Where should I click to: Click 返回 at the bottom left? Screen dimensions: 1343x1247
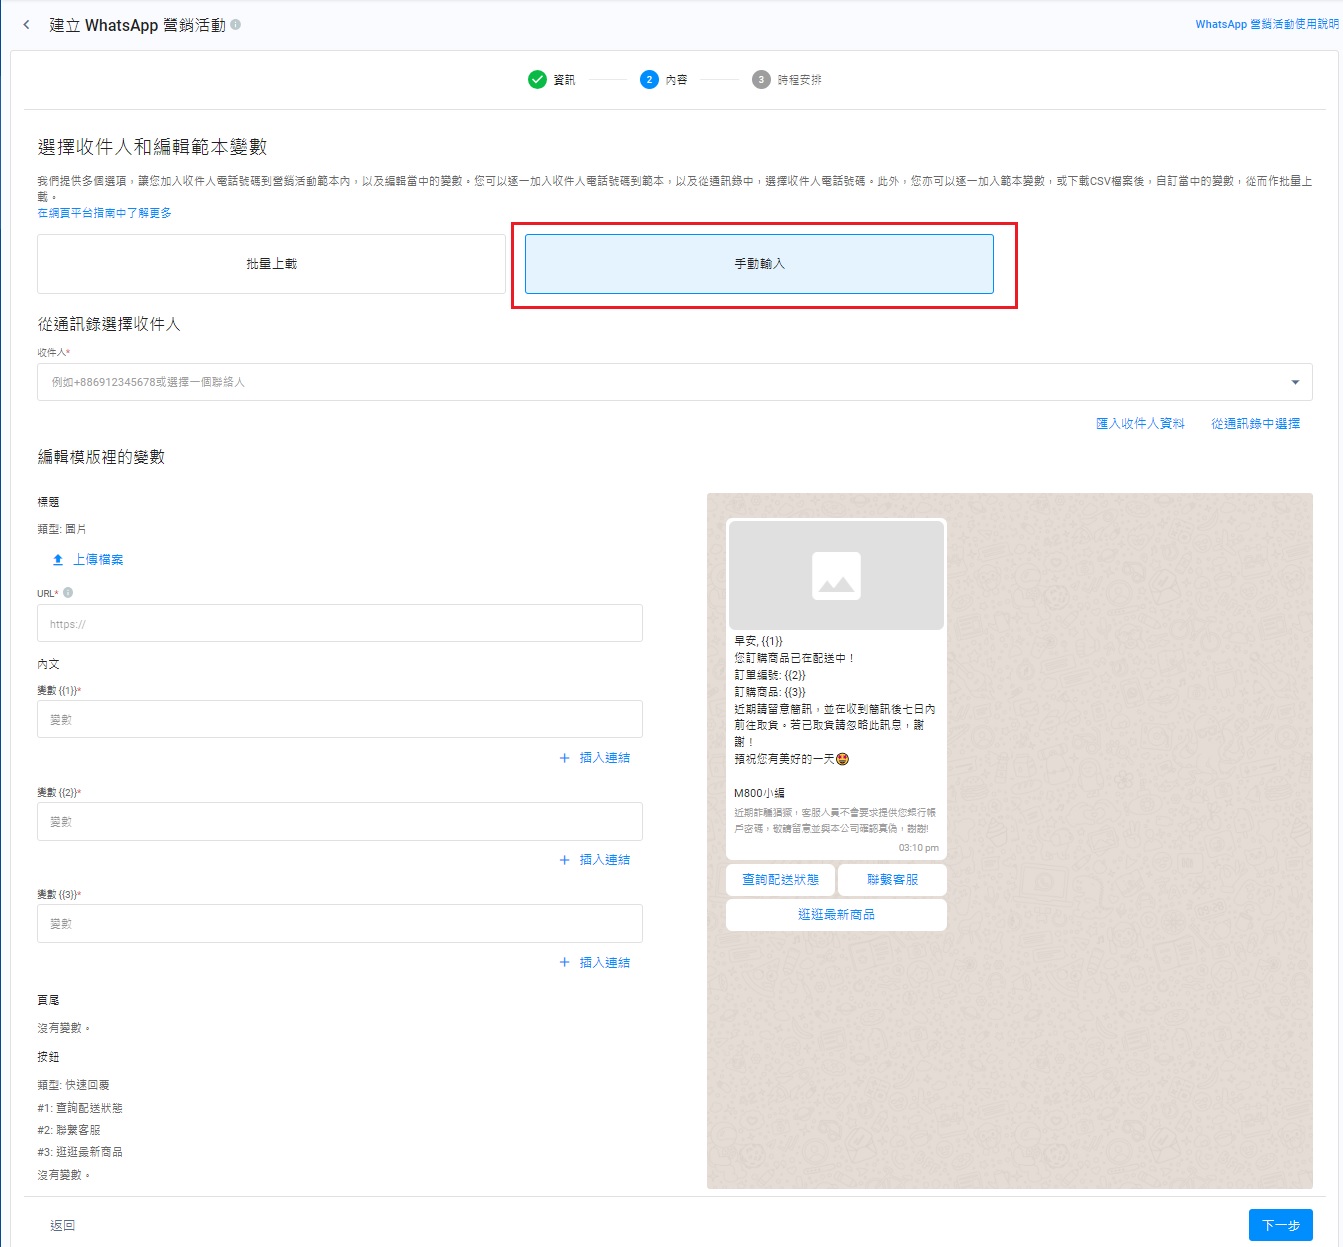(62, 1225)
